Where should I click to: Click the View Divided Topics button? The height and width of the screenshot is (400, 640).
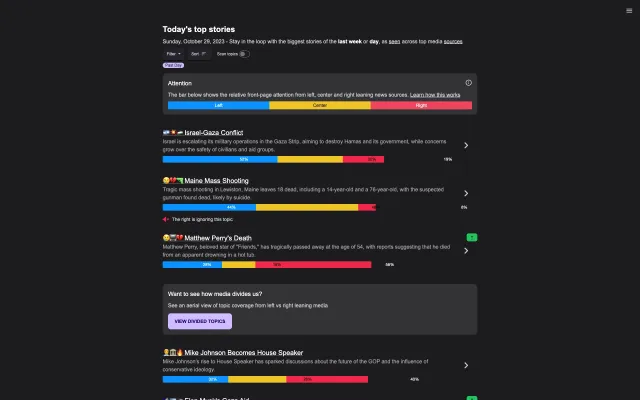tap(200, 321)
